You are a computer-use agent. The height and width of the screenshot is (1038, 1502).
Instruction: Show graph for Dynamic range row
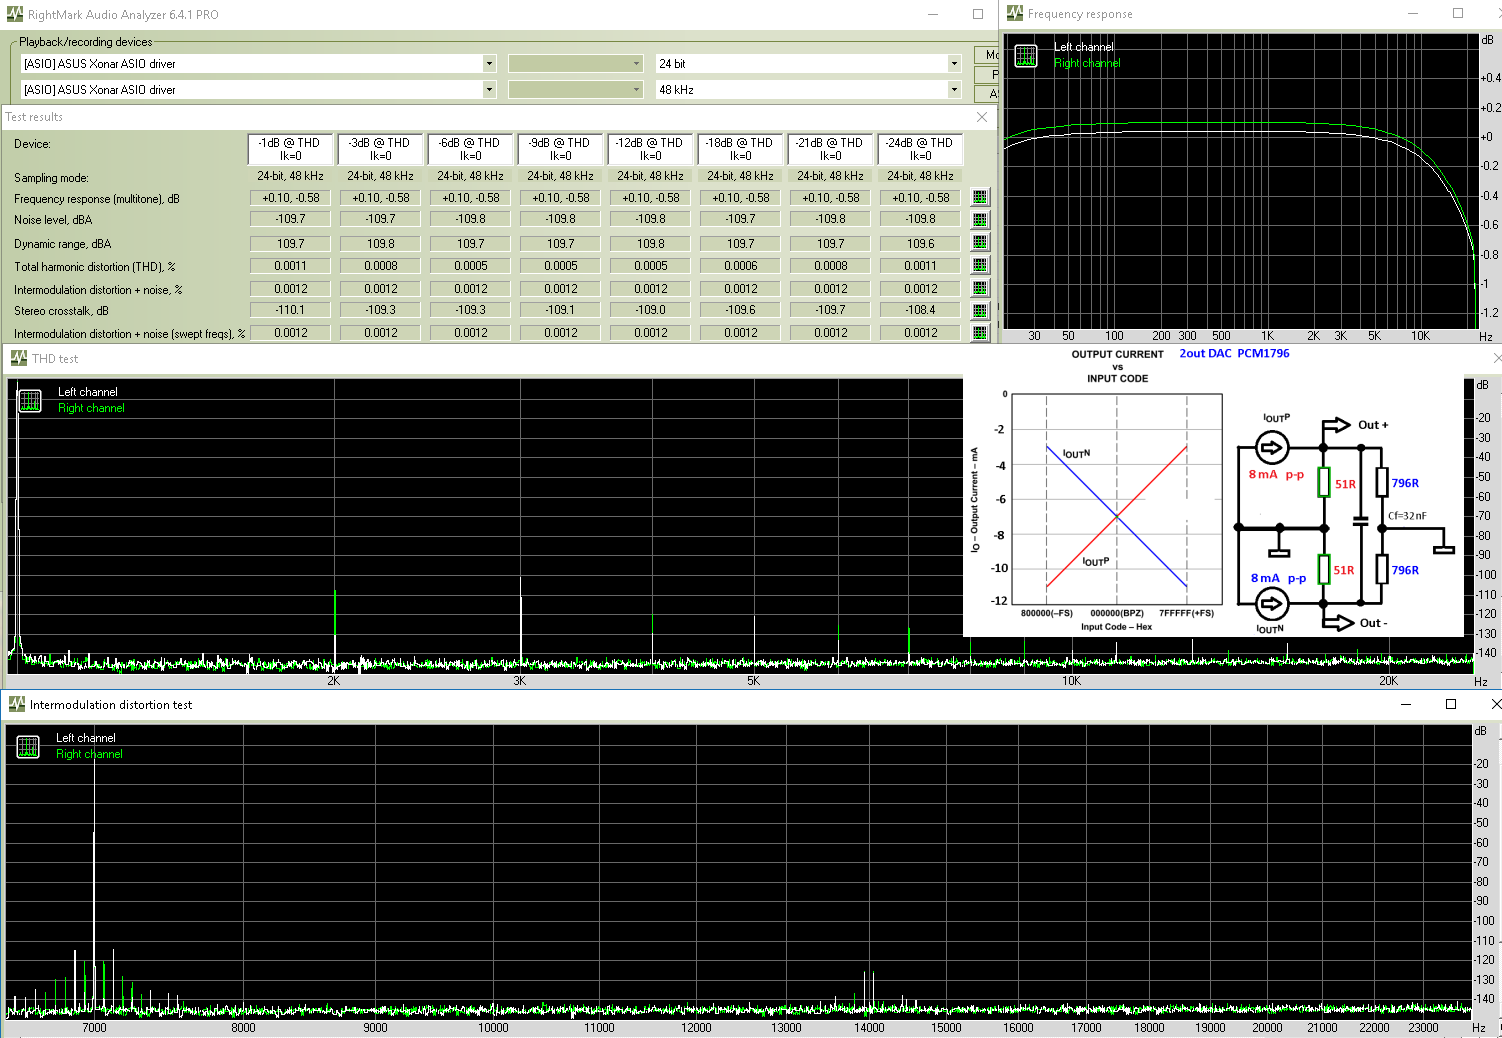coord(980,243)
